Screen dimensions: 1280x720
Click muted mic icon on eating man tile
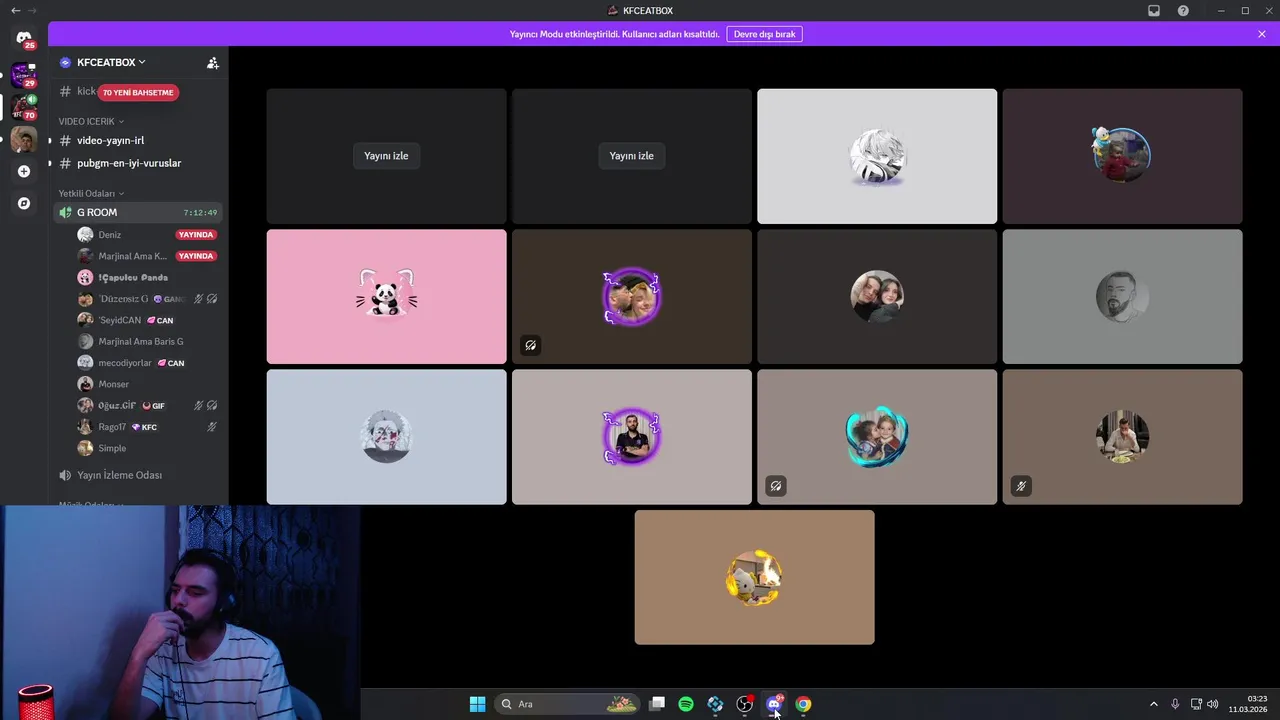point(1021,486)
